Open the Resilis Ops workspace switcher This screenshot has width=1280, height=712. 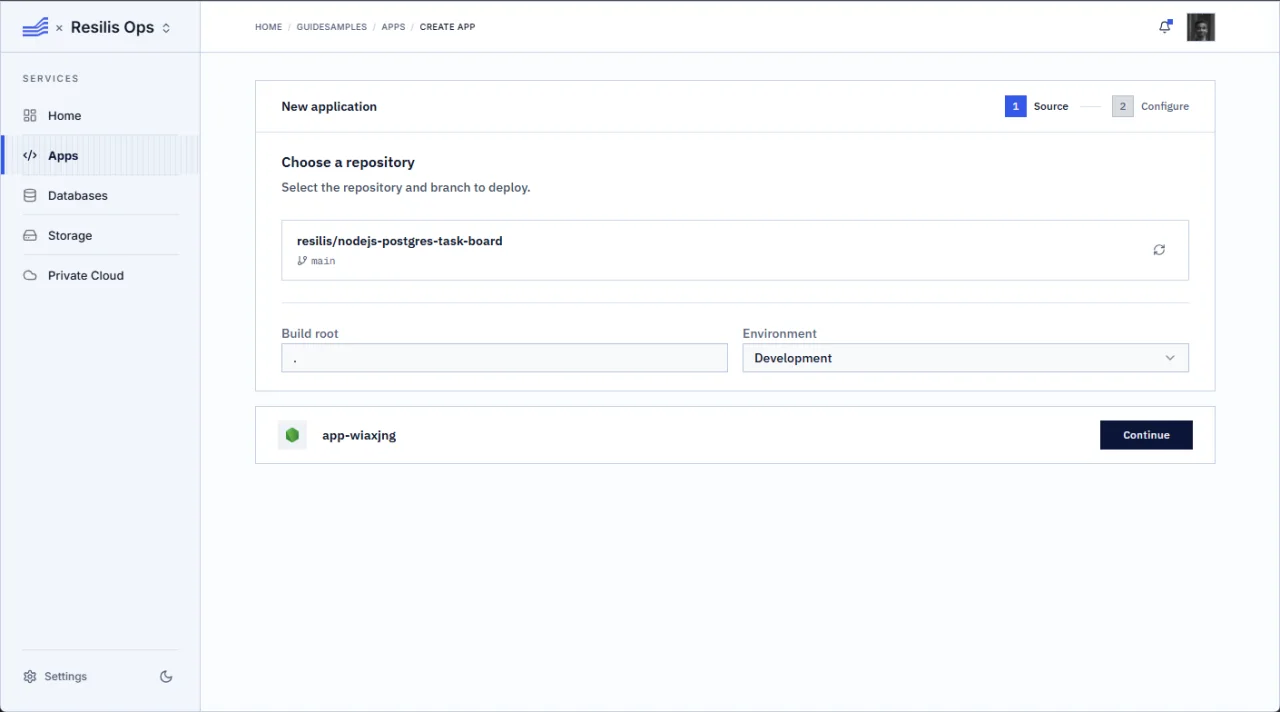pos(120,28)
